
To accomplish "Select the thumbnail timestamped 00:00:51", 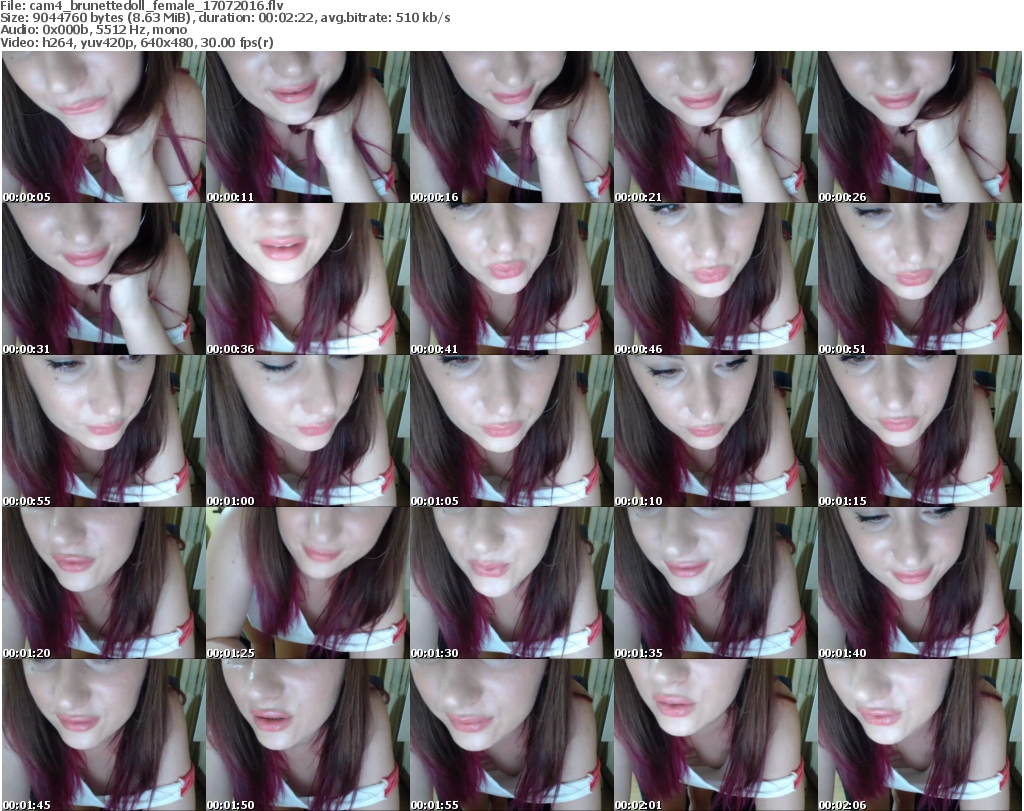I will click(x=920, y=279).
